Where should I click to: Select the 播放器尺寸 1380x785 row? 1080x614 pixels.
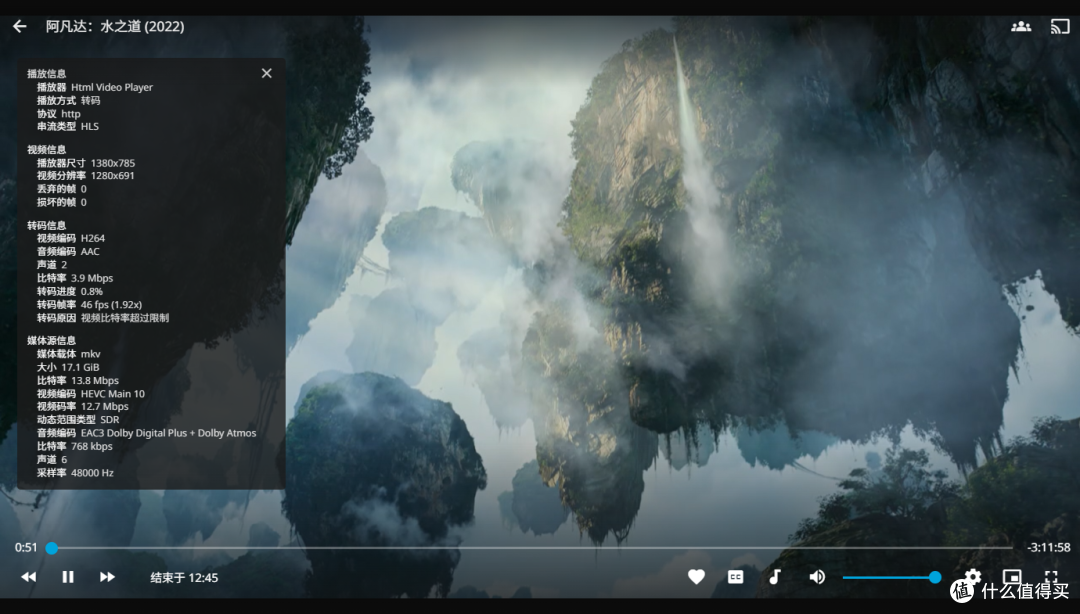pos(86,163)
